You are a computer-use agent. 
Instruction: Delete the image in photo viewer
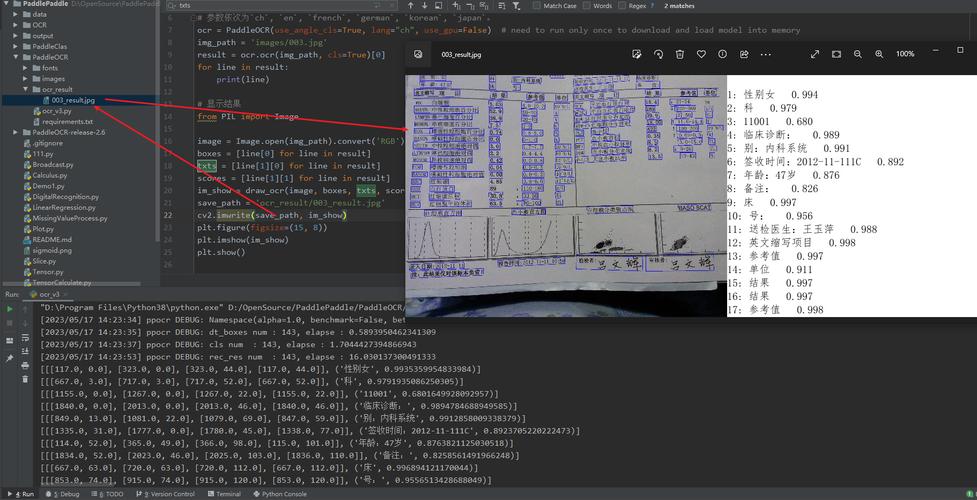click(x=680, y=54)
